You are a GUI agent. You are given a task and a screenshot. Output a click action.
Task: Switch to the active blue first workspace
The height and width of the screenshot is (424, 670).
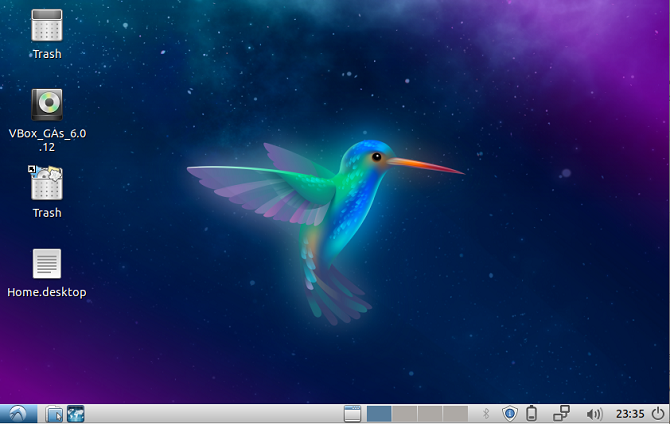coord(379,414)
